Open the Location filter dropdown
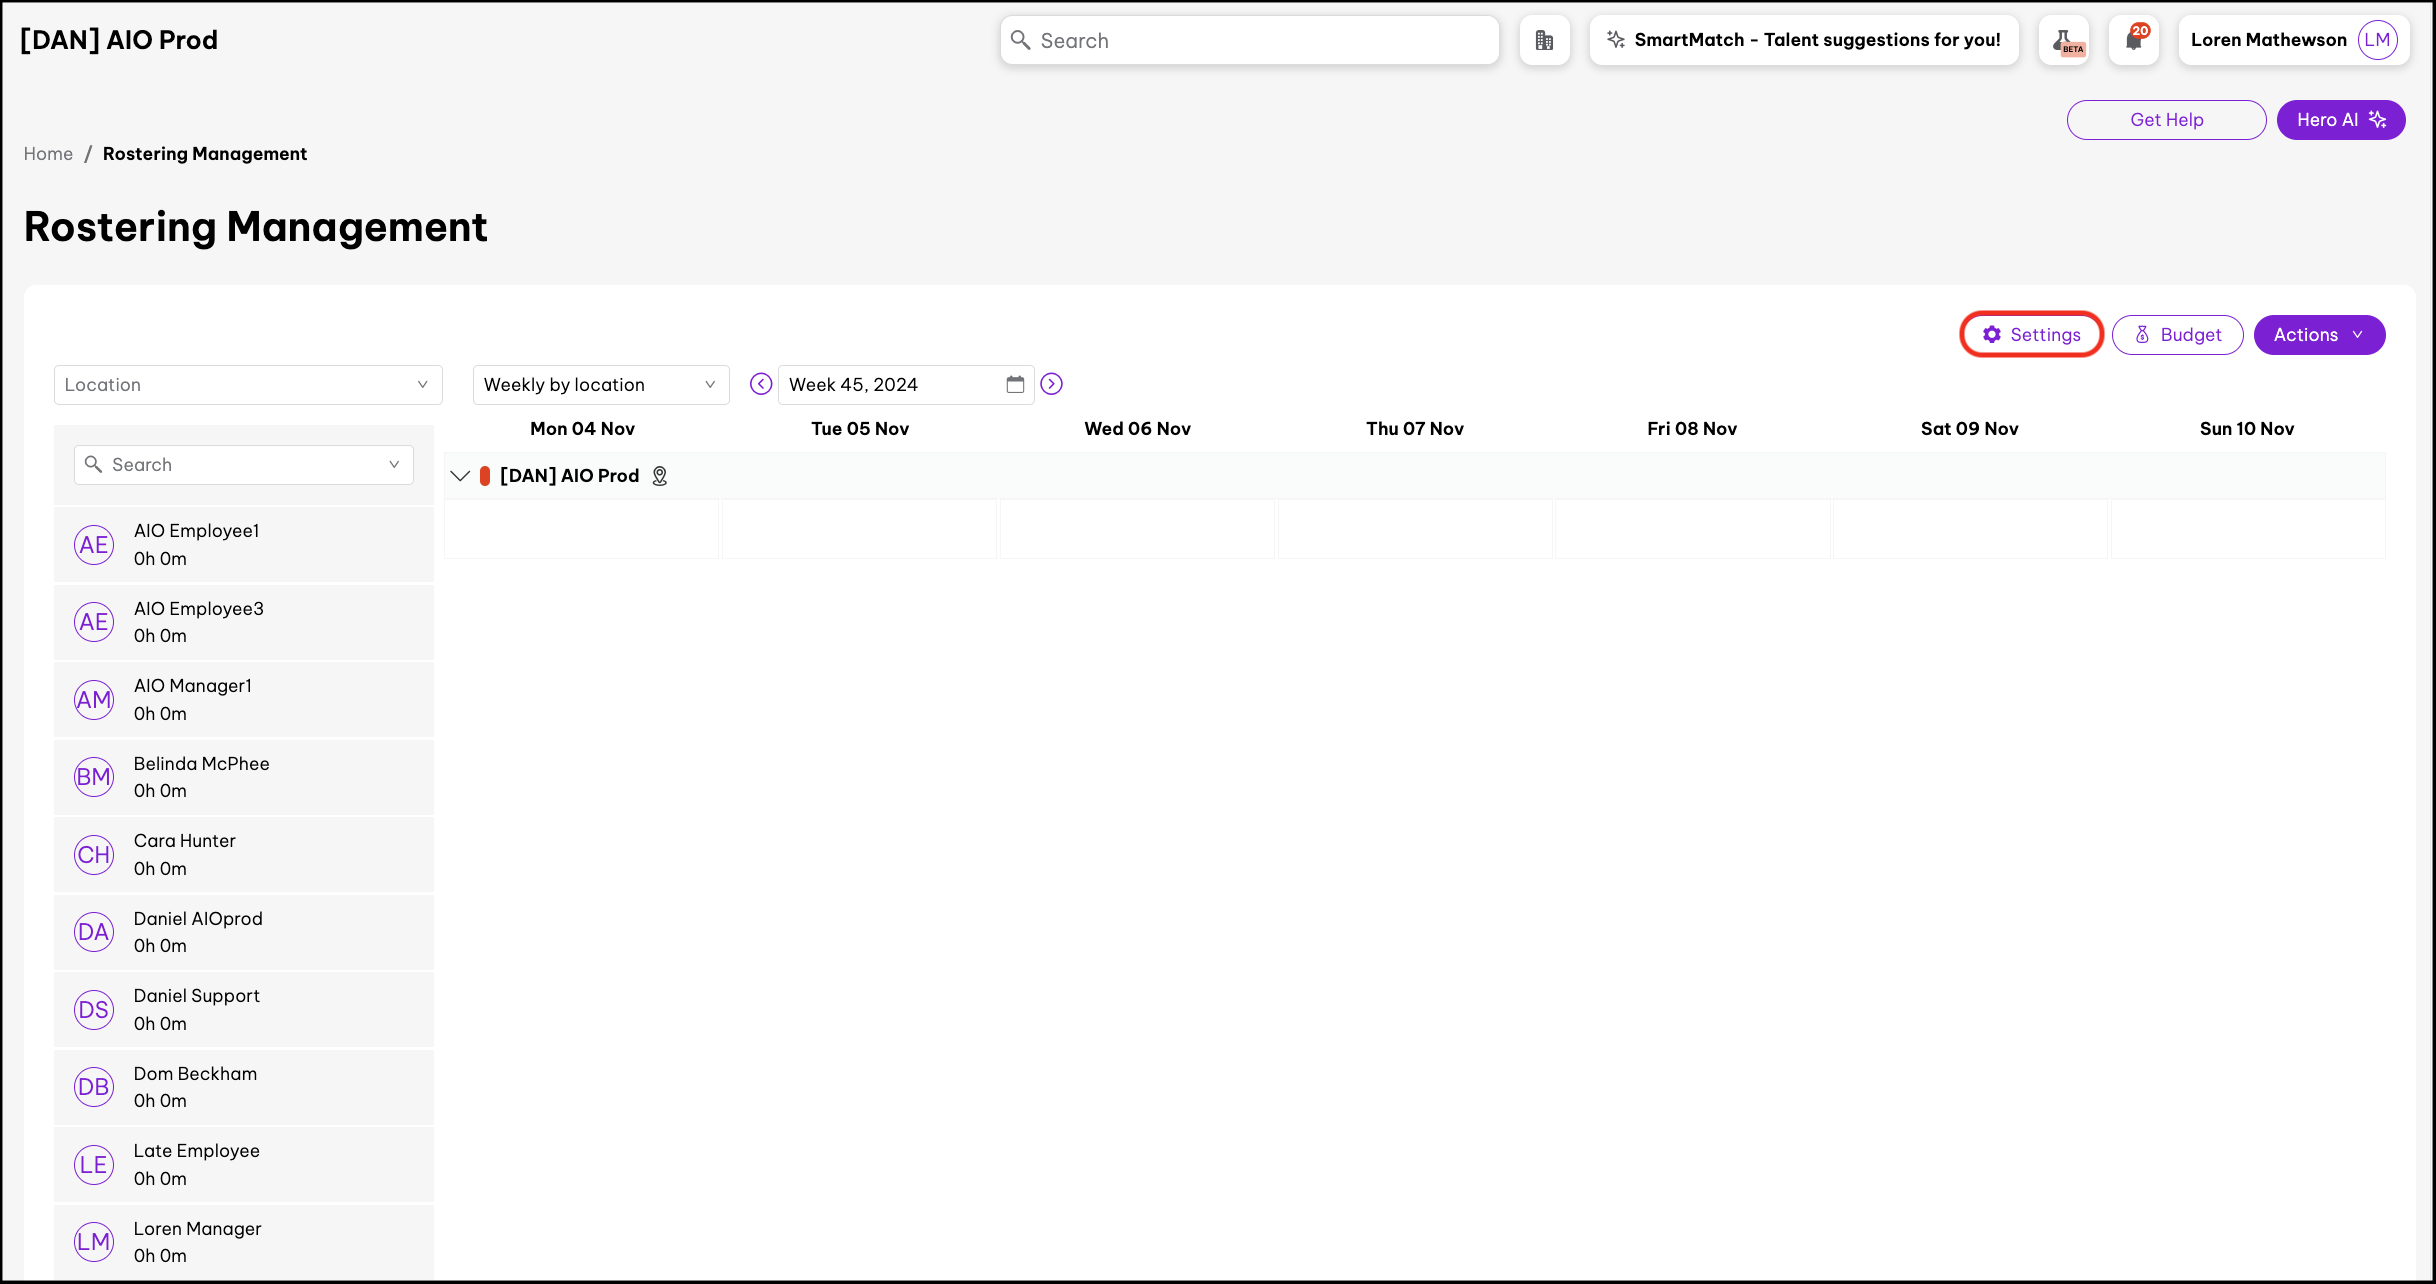2436x1284 pixels. pyautogui.click(x=247, y=385)
